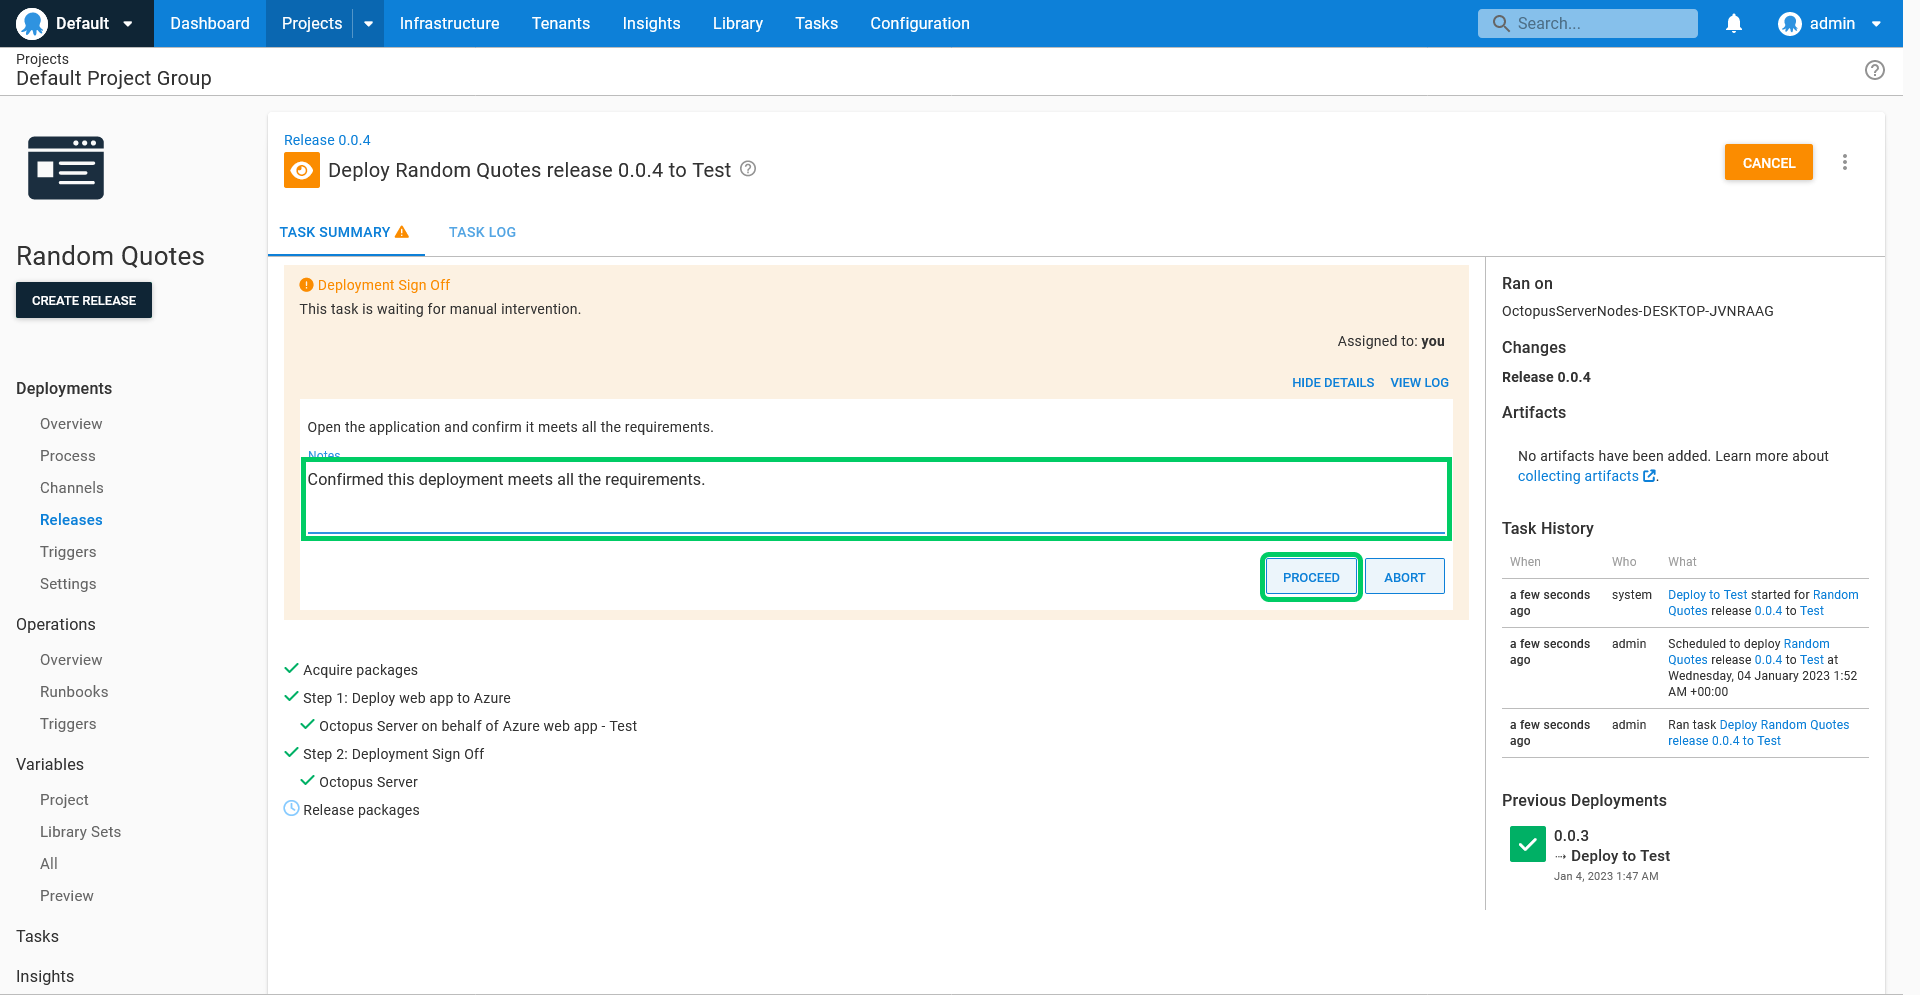Screen dimensions: 1920x995
Task: Click the View Log link
Action: pos(1419,383)
